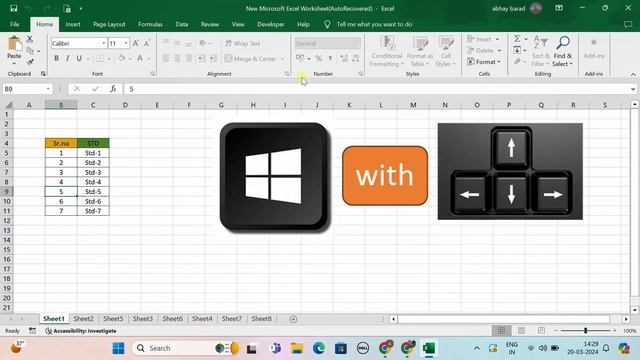Open Windows Start menu
The width and height of the screenshot is (640, 360).
pos(118,348)
